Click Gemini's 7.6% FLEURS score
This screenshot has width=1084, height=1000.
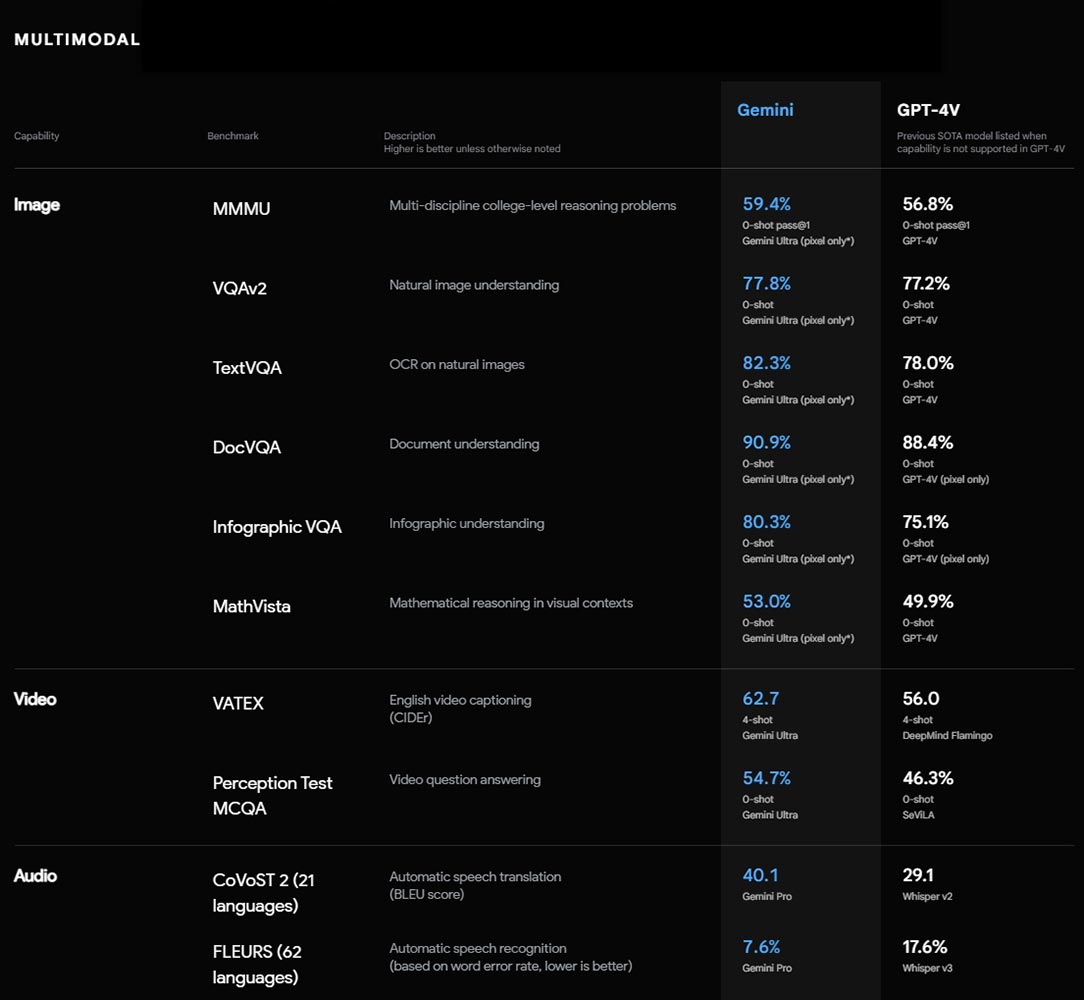point(761,947)
